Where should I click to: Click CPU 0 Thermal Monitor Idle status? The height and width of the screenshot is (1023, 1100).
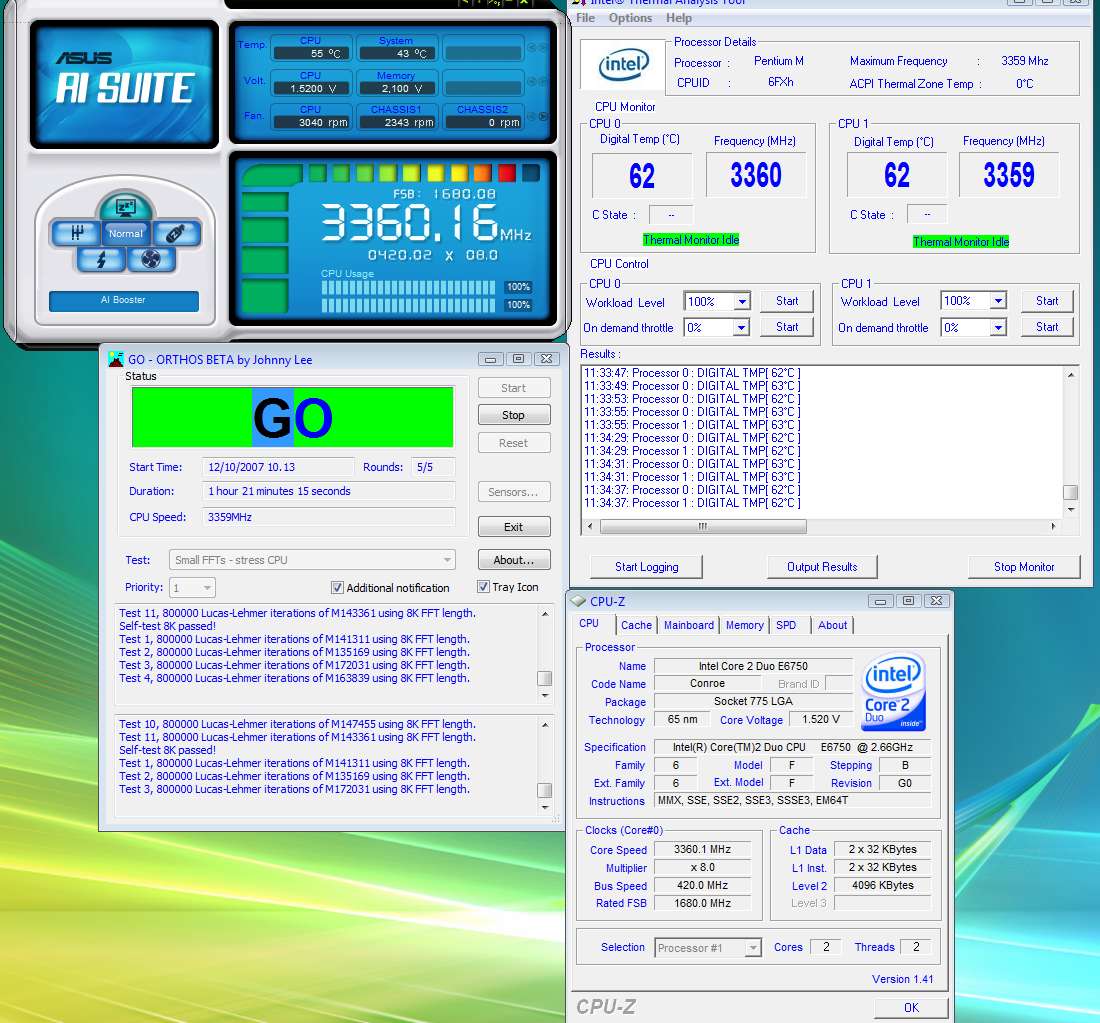pos(691,240)
